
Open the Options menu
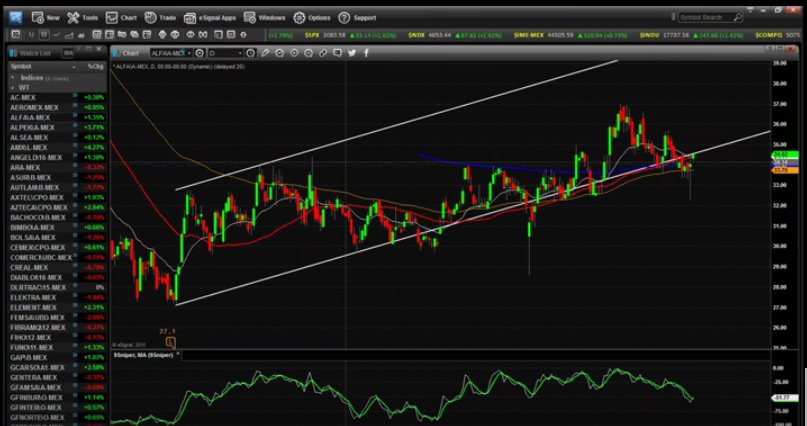tap(312, 17)
